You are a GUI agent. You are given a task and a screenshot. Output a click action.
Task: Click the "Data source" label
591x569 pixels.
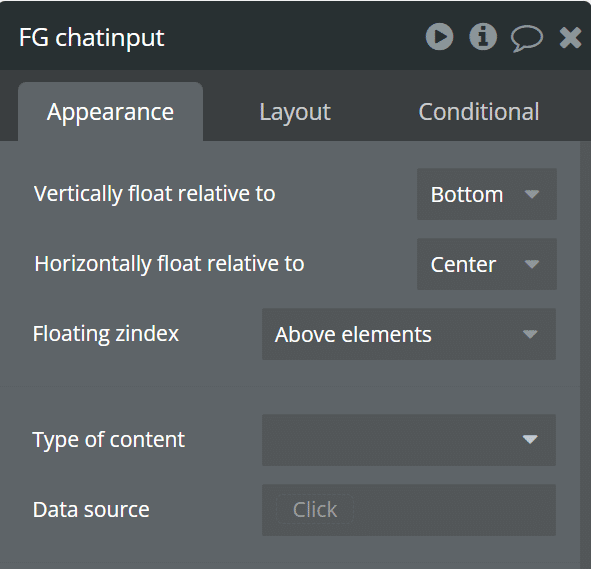tap(91, 509)
